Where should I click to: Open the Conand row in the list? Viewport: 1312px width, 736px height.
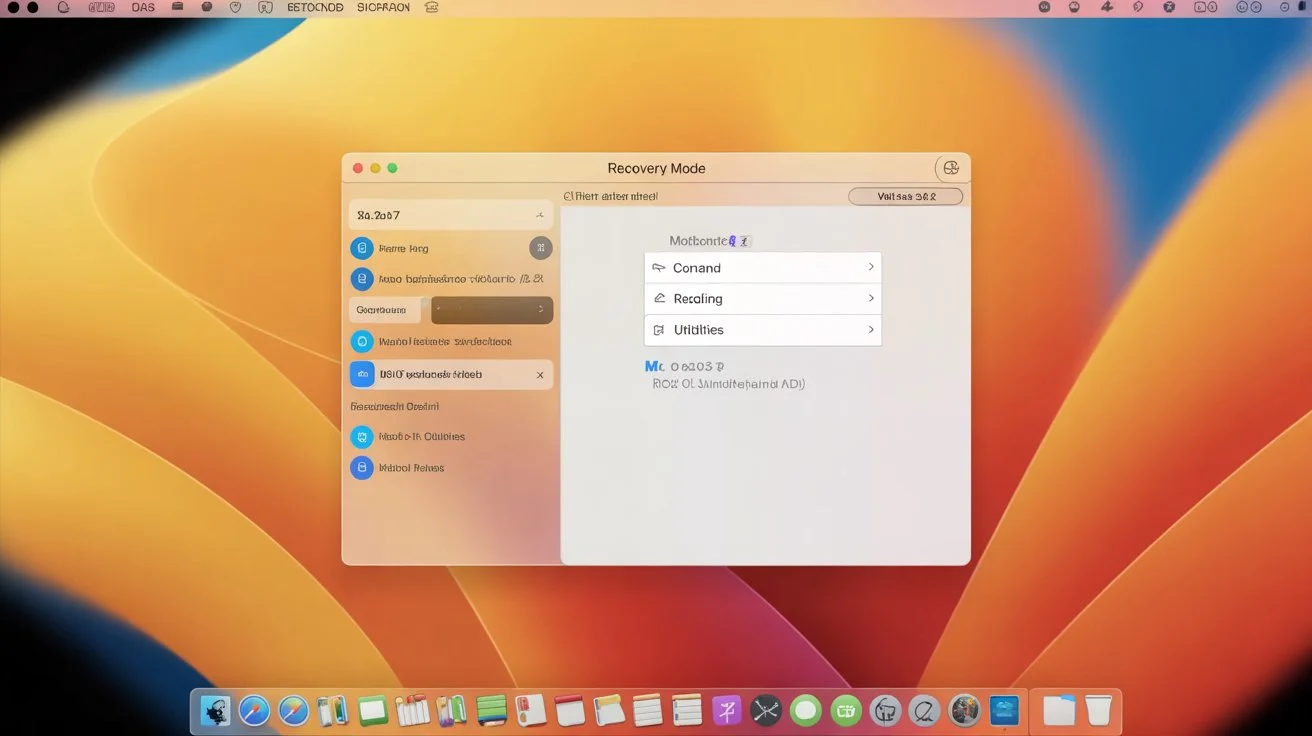(763, 268)
